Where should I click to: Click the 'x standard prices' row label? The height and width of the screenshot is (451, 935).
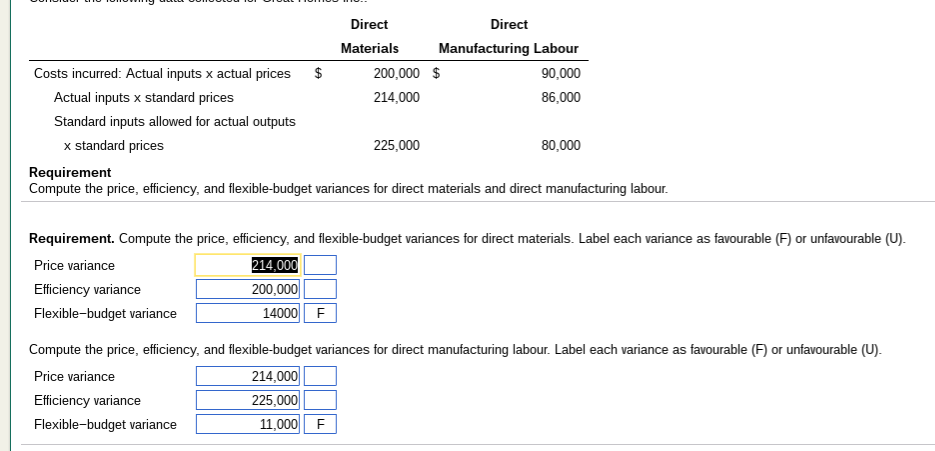click(x=113, y=146)
